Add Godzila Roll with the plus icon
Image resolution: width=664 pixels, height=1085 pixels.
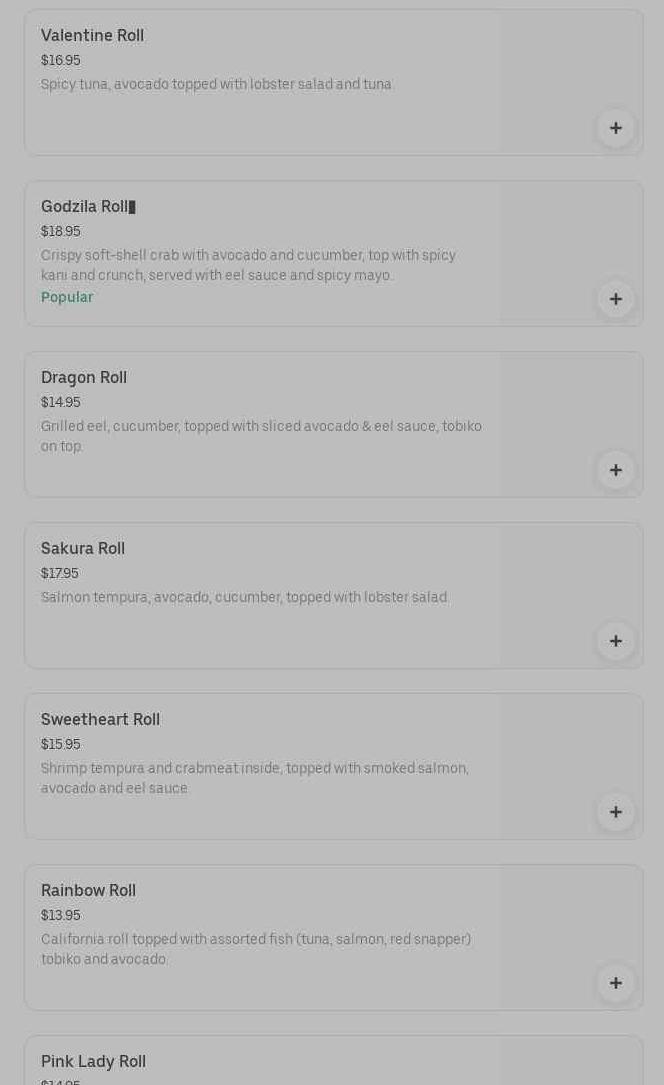pyautogui.click(x=615, y=299)
